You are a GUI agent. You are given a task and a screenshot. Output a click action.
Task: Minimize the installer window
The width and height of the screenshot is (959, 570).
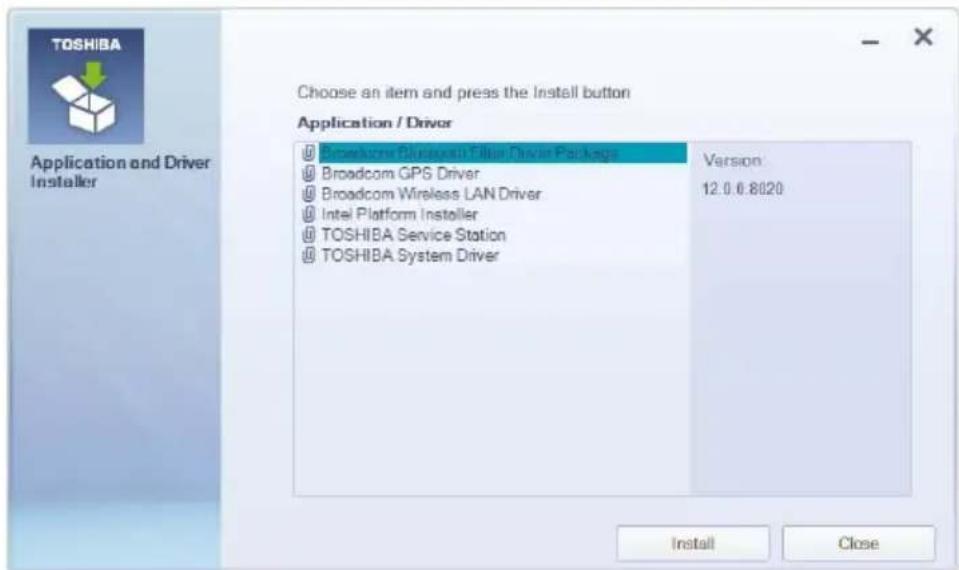(x=870, y=42)
